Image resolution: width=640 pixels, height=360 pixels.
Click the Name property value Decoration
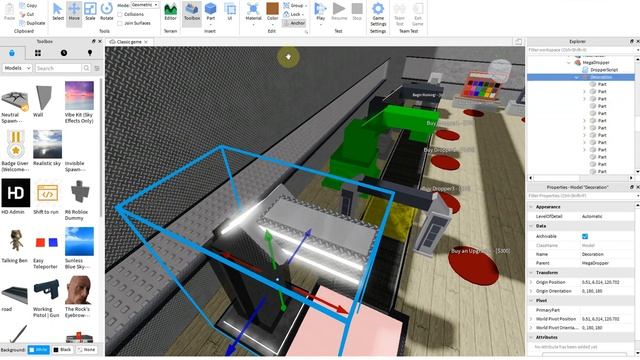(593, 254)
